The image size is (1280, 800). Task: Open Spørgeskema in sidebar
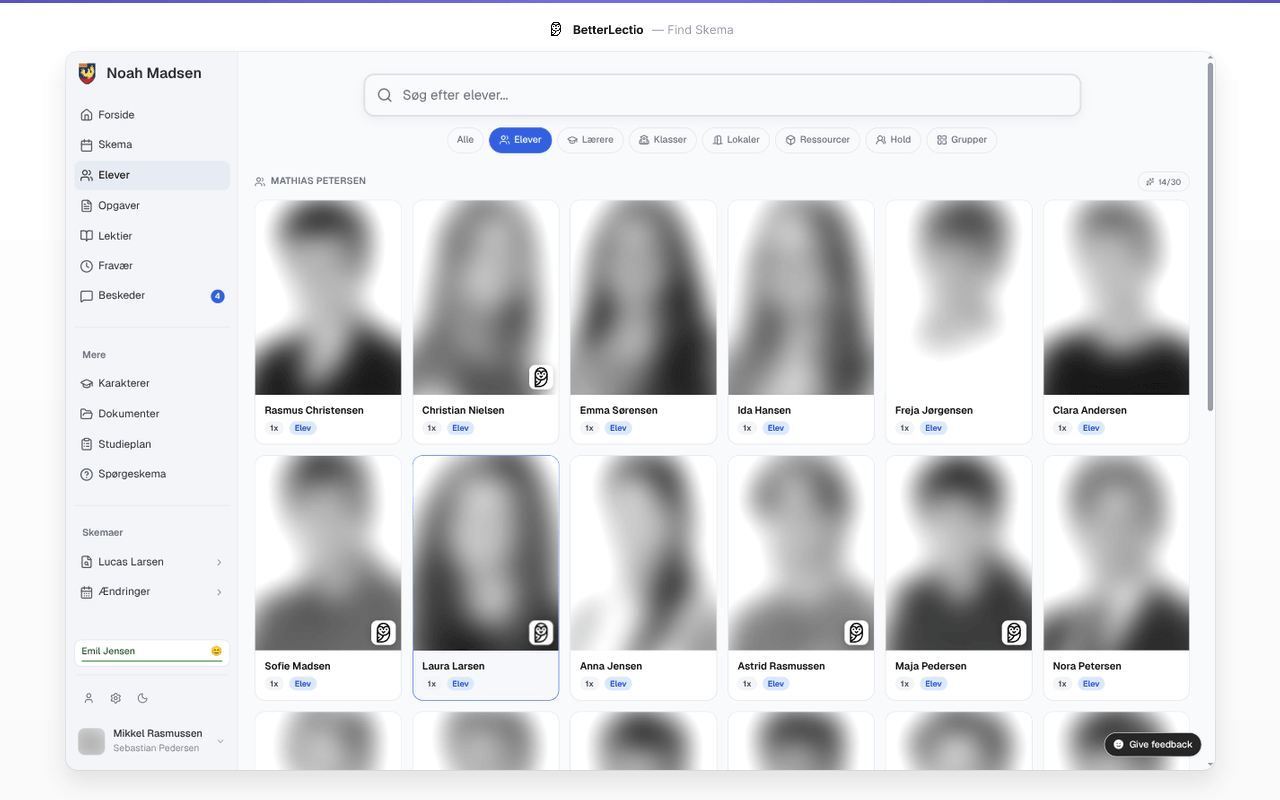[x=152, y=474]
